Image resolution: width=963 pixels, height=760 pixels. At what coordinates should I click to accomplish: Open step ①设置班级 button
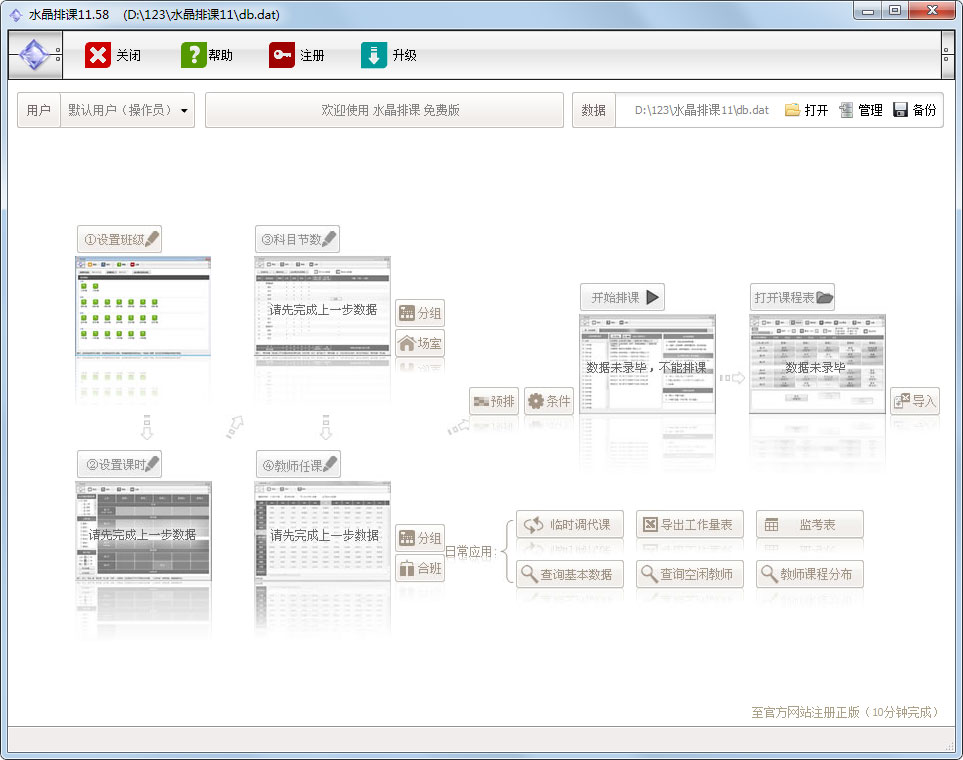pyautogui.click(x=119, y=240)
